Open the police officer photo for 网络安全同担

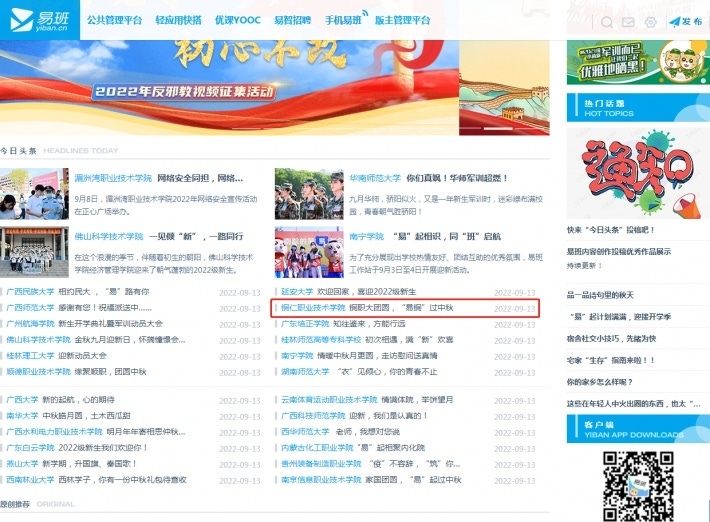[x=34, y=194]
